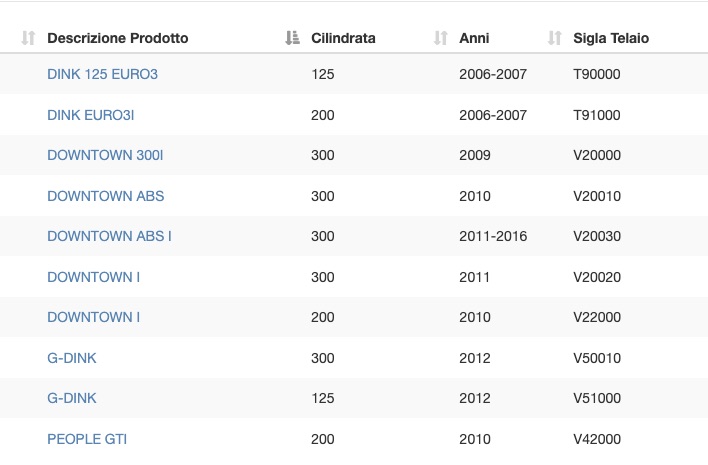The height and width of the screenshot is (465, 708).
Task: Open PEOPLE GTI product link
Action: (x=87, y=439)
